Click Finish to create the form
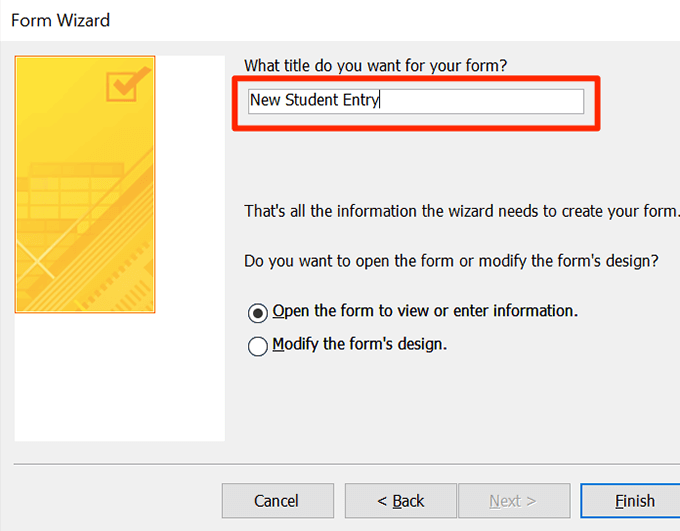Screen dimensions: 680x531 tap(634, 501)
